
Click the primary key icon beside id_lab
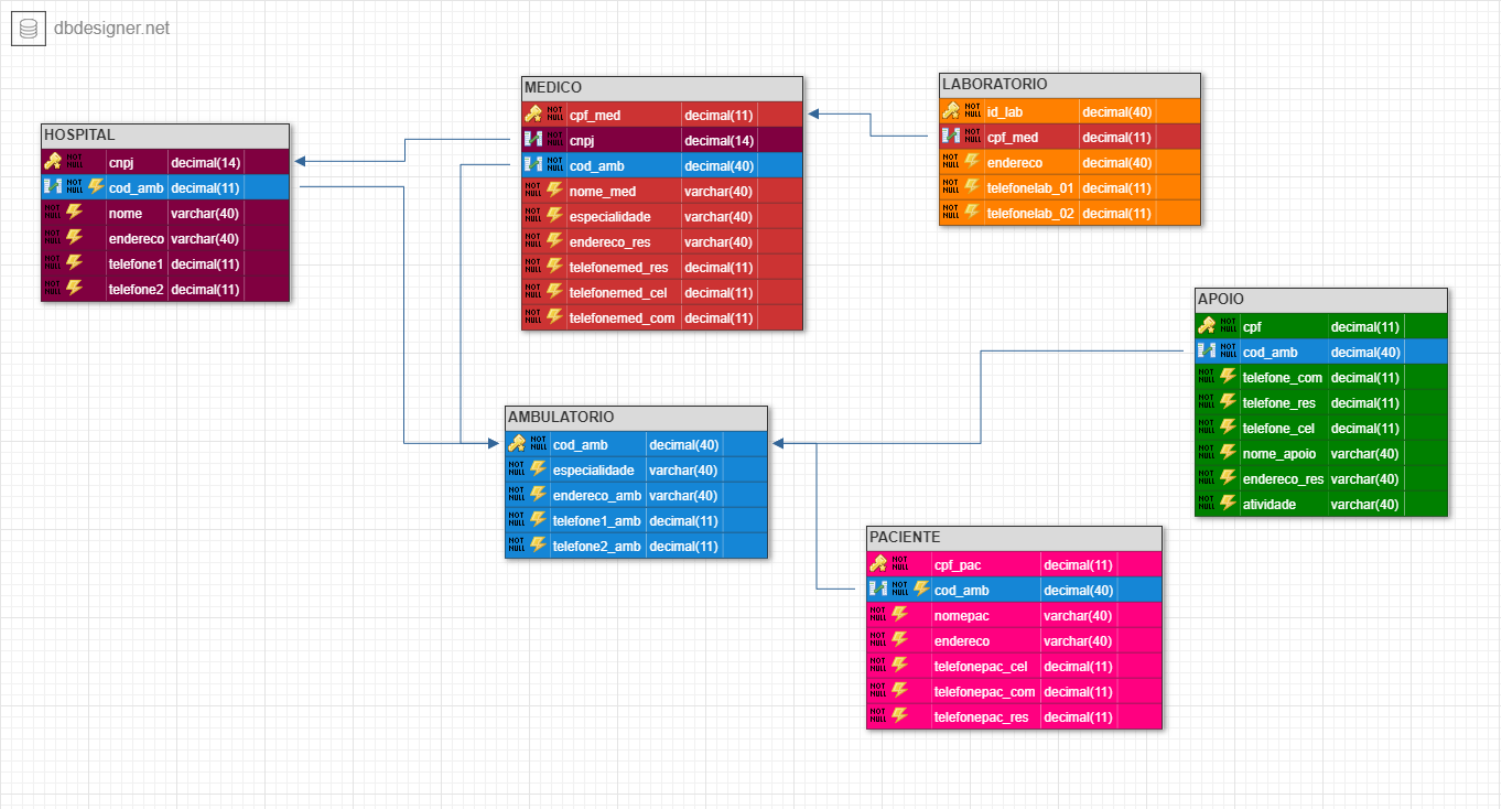coord(951,111)
